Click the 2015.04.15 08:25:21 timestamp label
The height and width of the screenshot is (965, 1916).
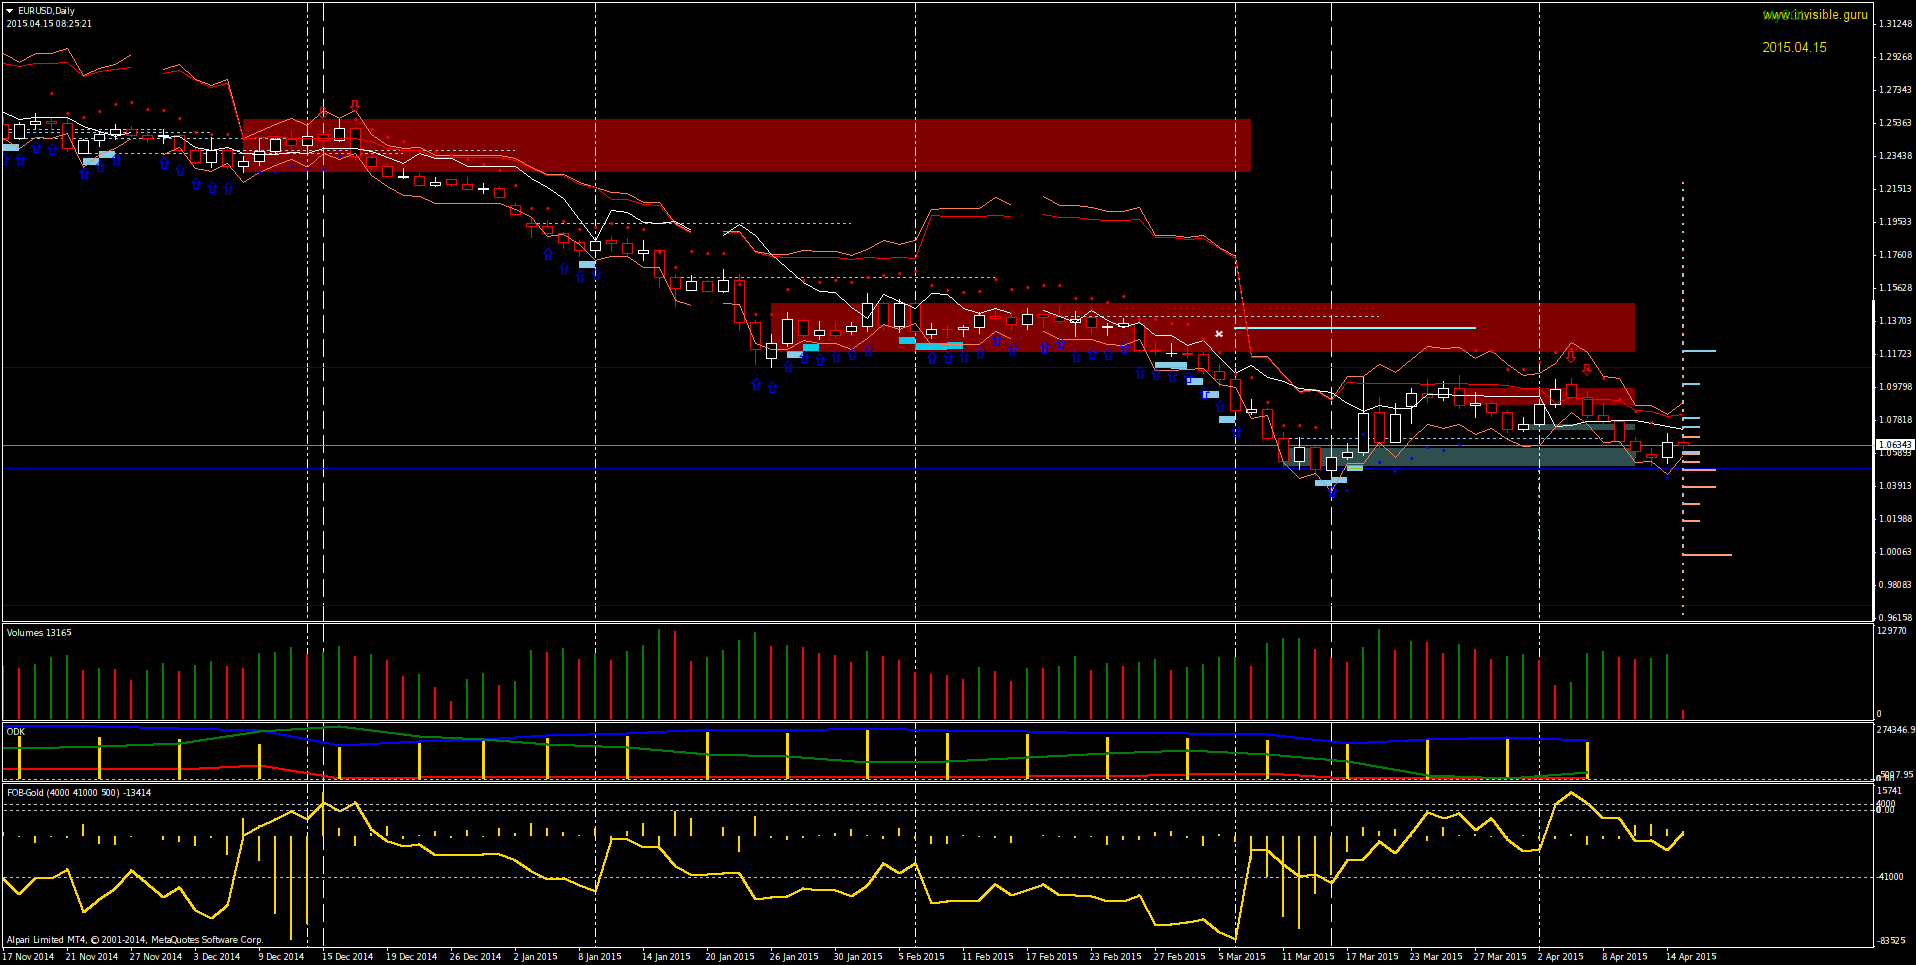click(x=49, y=23)
